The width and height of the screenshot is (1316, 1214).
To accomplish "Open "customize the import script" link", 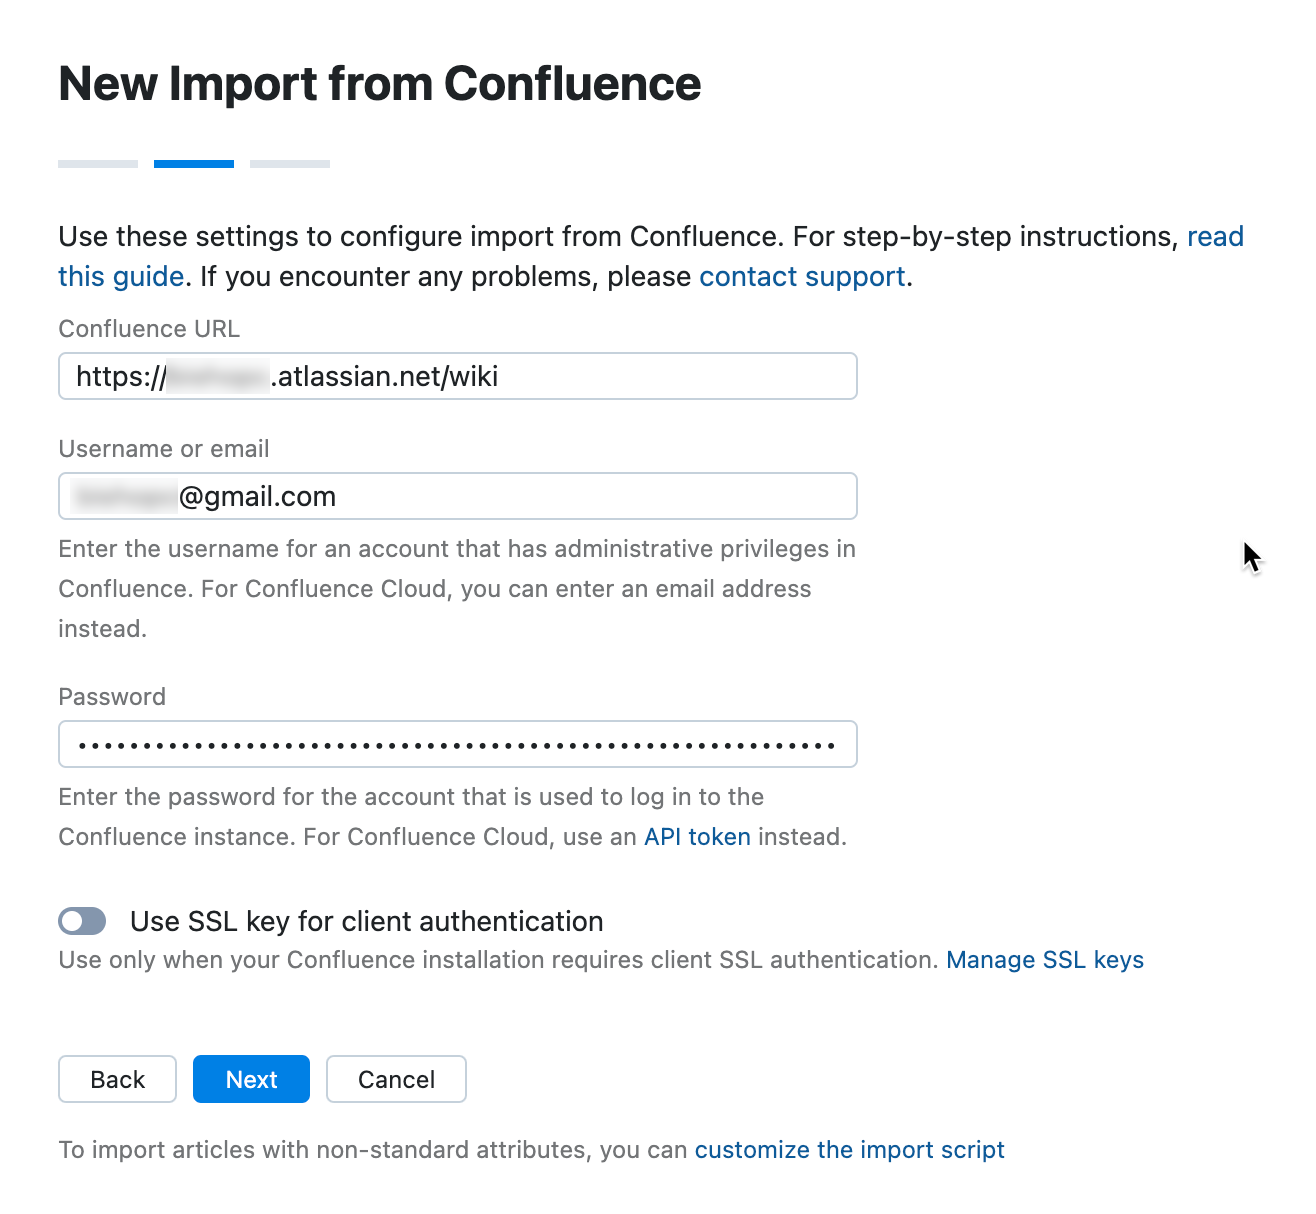I will [x=849, y=1150].
